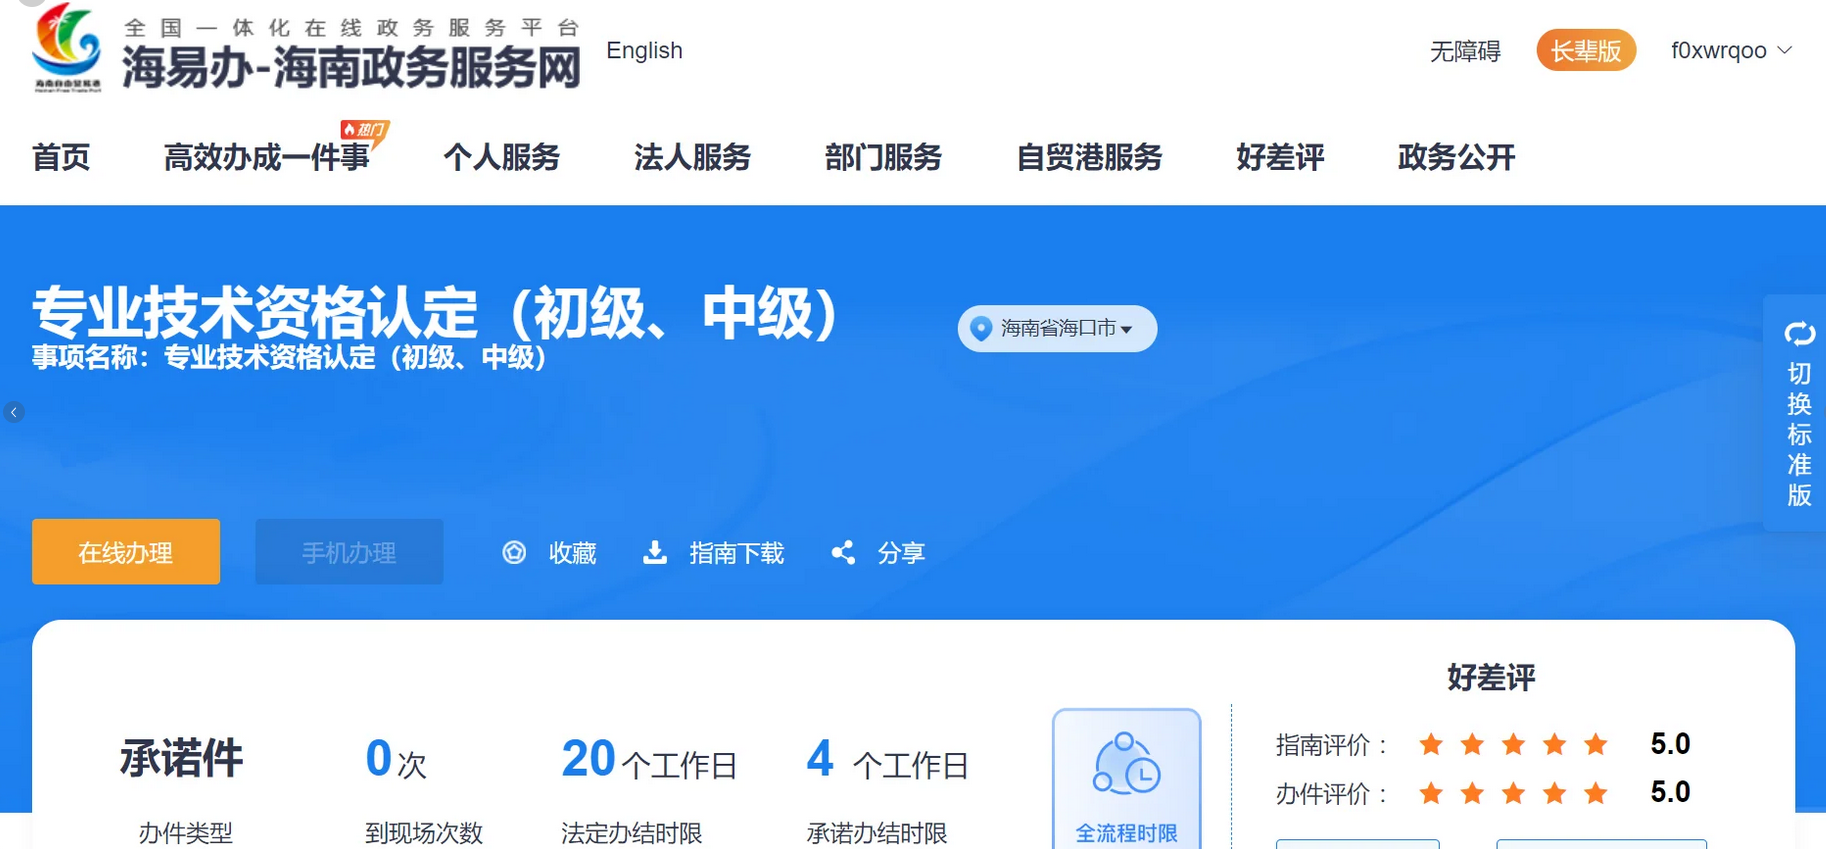Open 高效办成一件事 menu
This screenshot has width=1826, height=849.
[267, 157]
